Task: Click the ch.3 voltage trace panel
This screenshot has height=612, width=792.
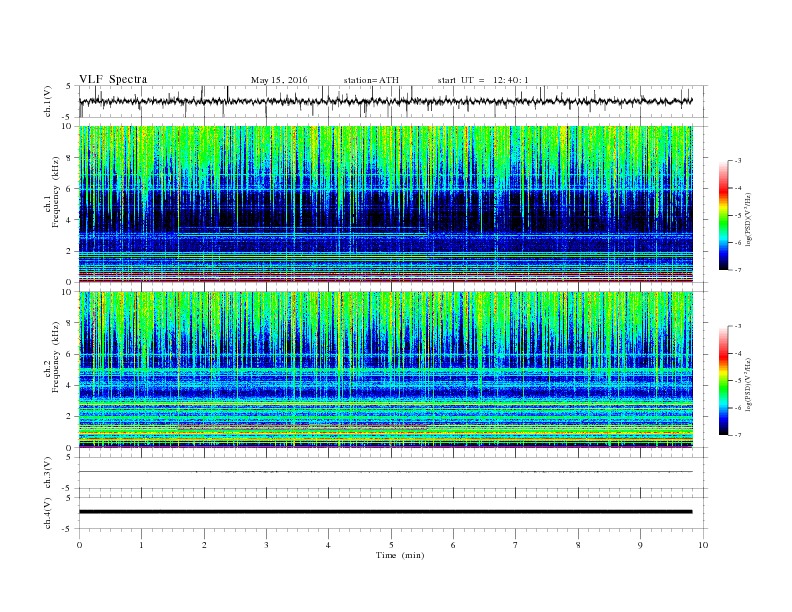Action: point(393,473)
